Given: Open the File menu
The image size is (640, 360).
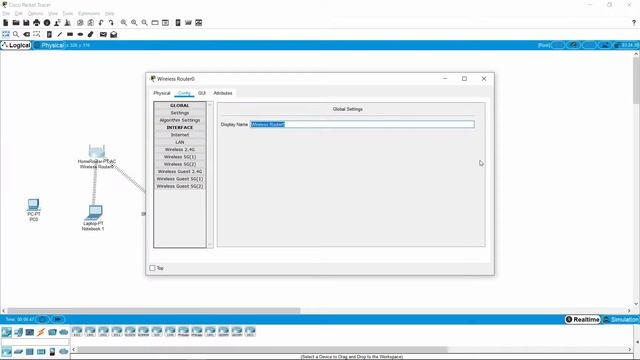Looking at the screenshot, I should click(x=6, y=13).
